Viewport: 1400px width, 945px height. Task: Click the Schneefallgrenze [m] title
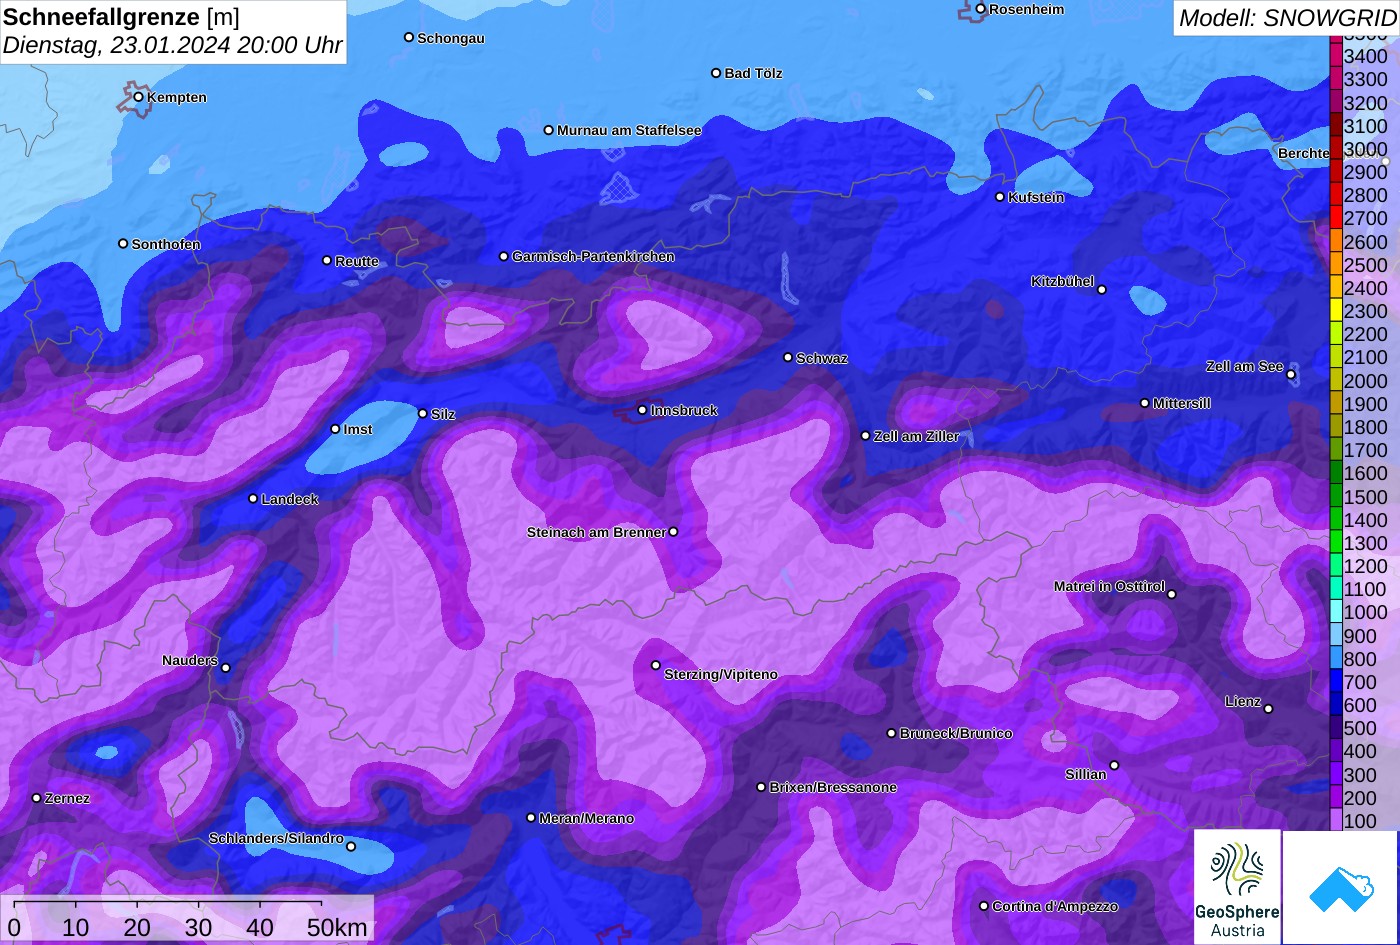pyautogui.click(x=121, y=17)
